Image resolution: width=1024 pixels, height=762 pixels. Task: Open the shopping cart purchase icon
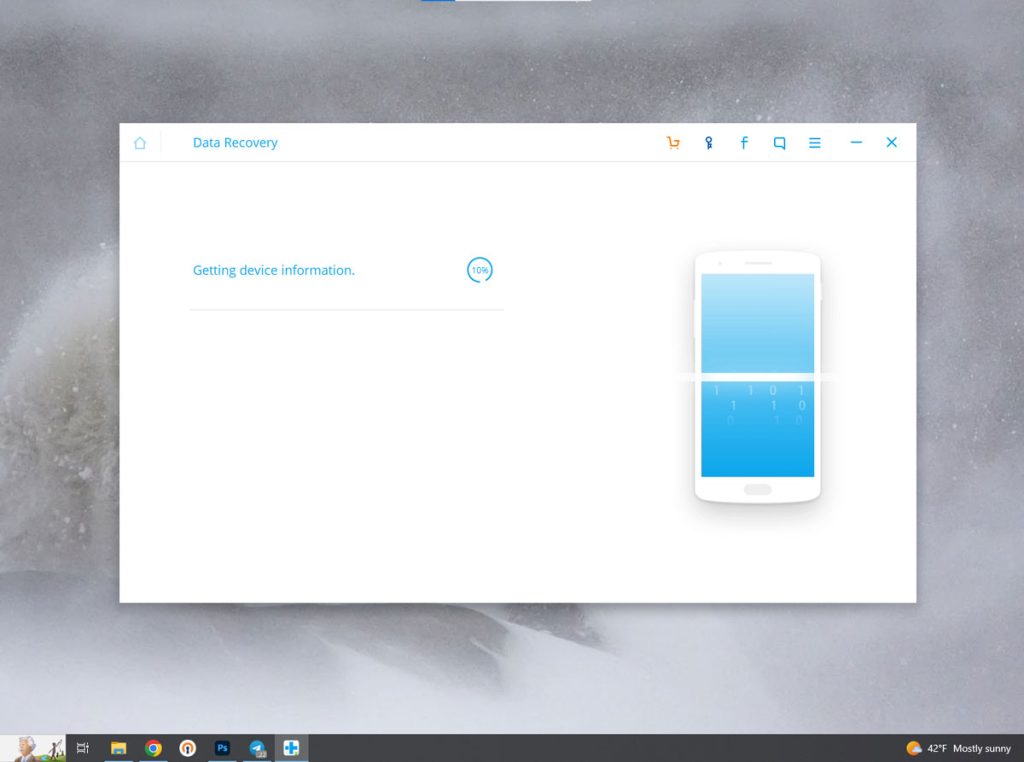(673, 143)
